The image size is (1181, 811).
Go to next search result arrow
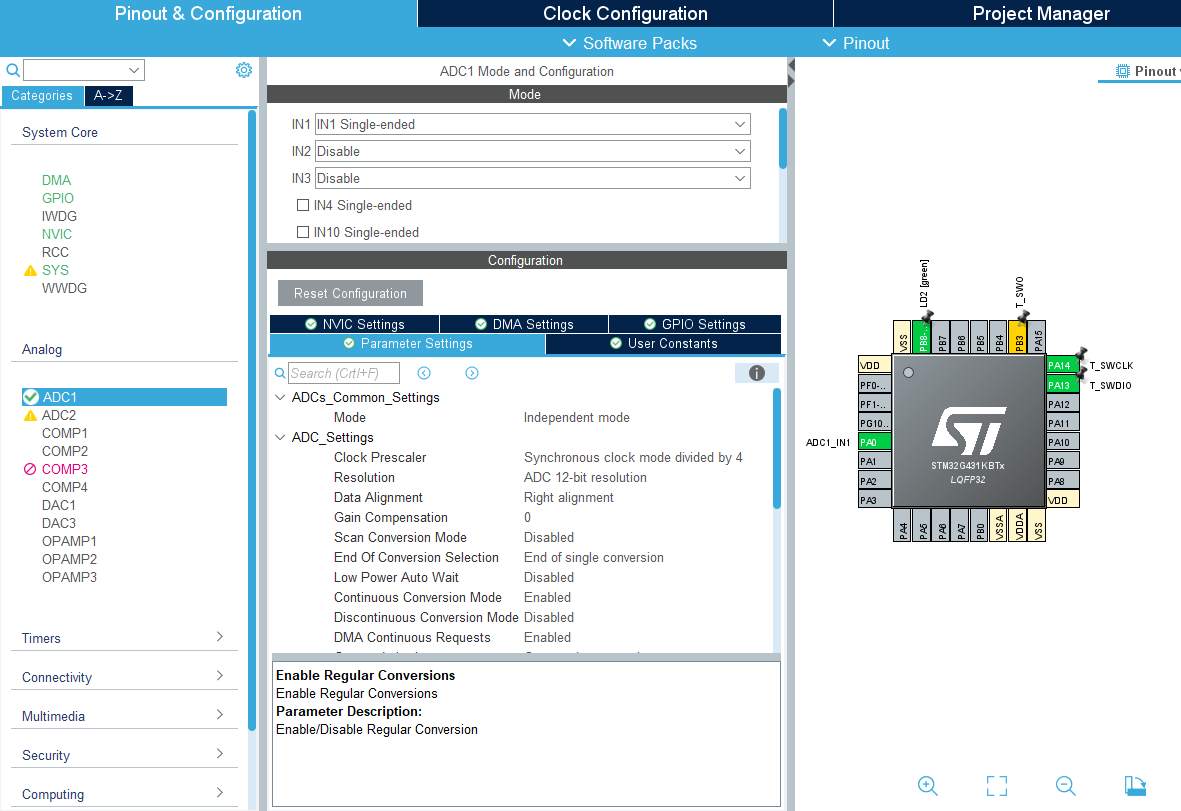[472, 373]
